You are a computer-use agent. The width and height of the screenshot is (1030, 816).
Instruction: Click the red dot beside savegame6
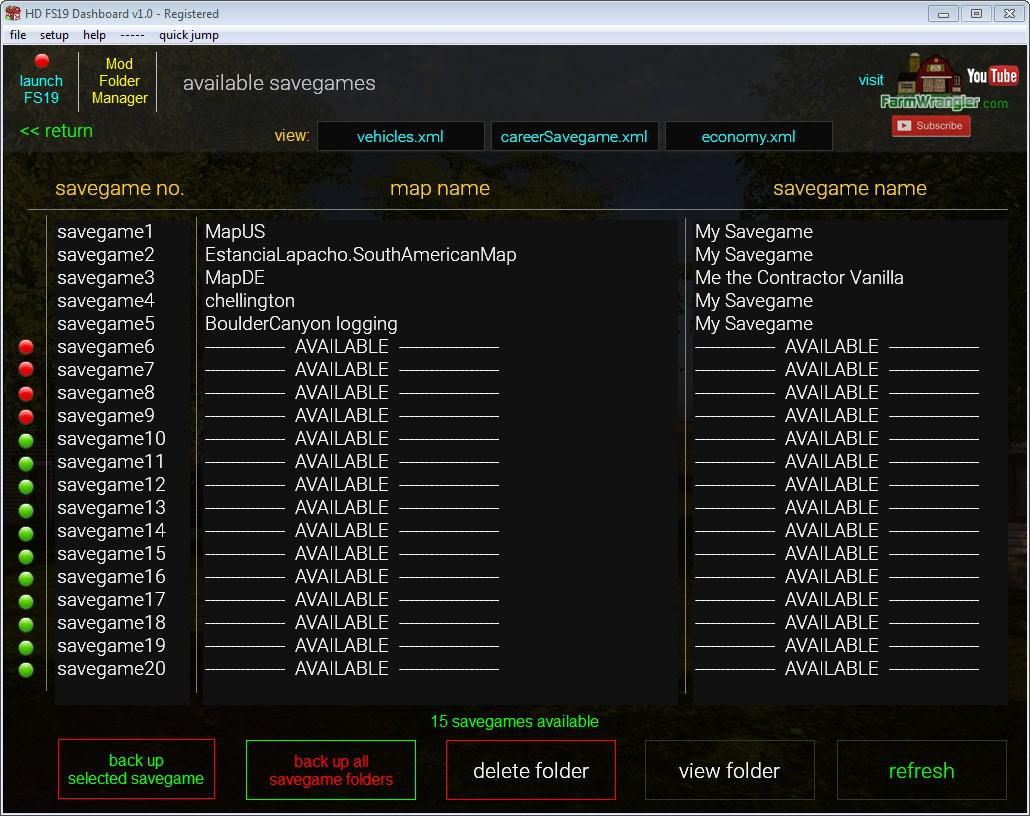(26, 348)
